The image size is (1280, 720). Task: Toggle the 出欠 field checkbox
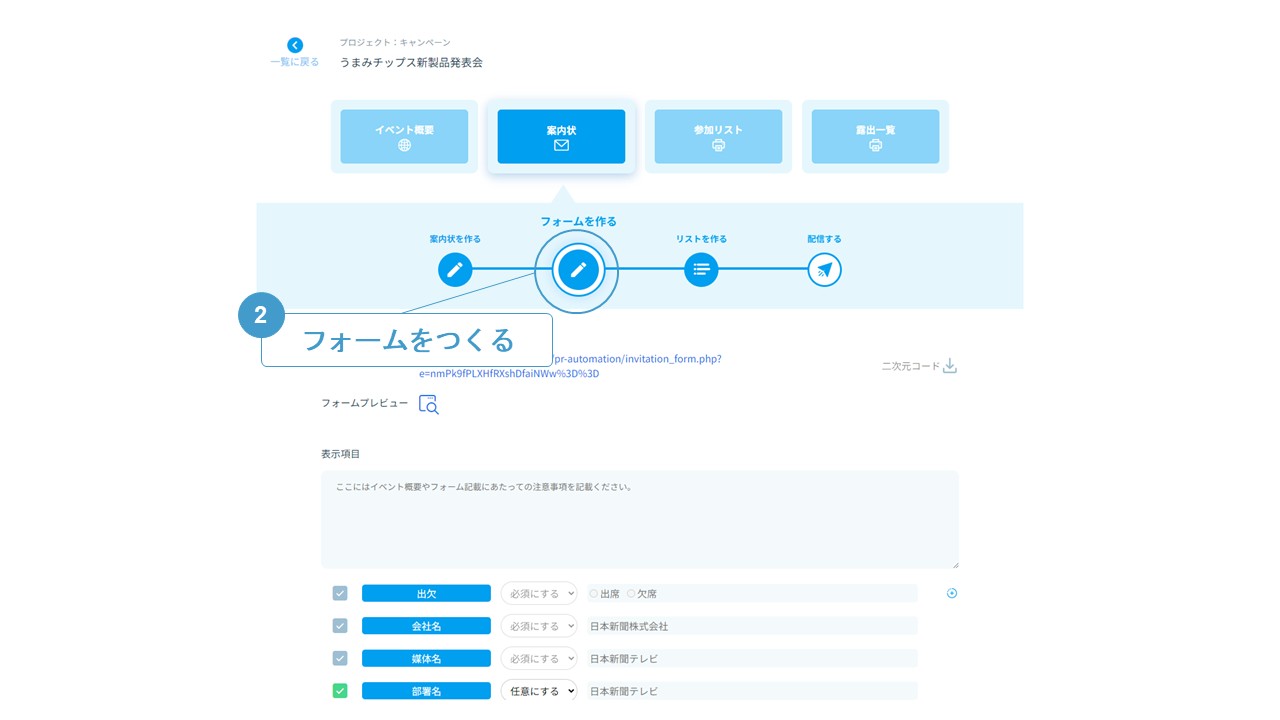pyautogui.click(x=340, y=593)
